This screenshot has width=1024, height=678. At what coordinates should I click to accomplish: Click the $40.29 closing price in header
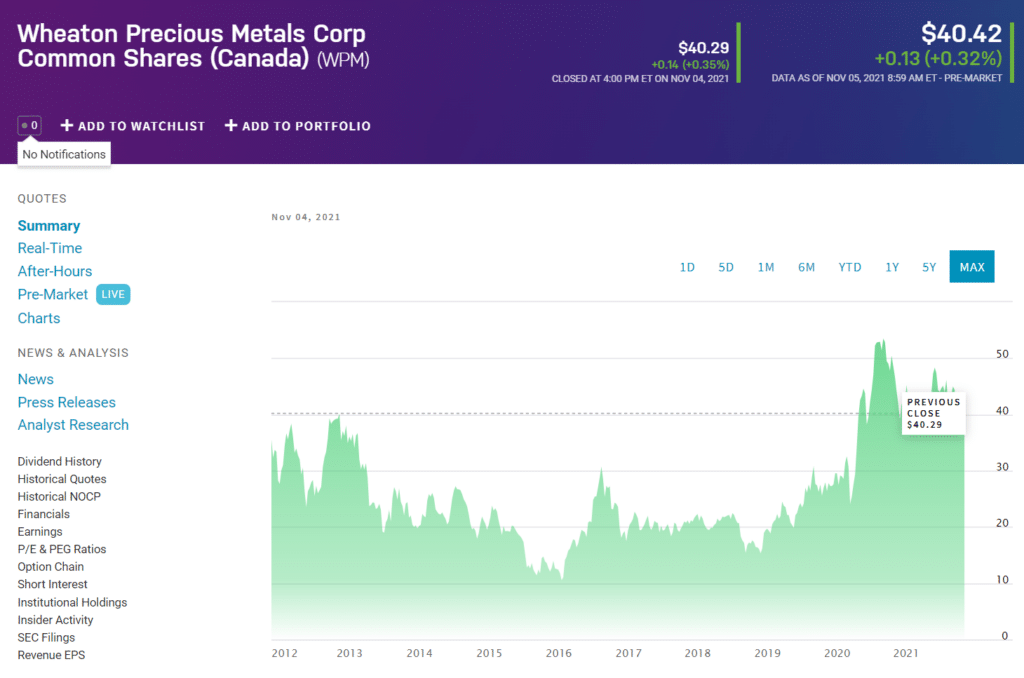(x=703, y=48)
